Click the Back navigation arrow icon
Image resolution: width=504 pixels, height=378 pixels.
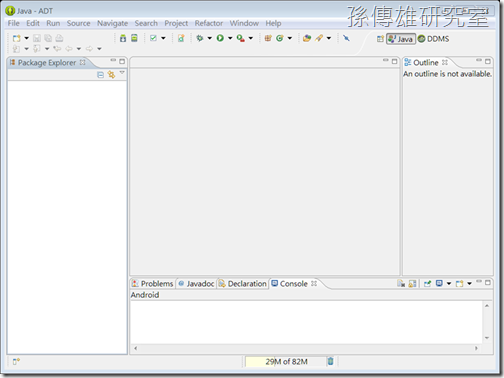pos(69,49)
